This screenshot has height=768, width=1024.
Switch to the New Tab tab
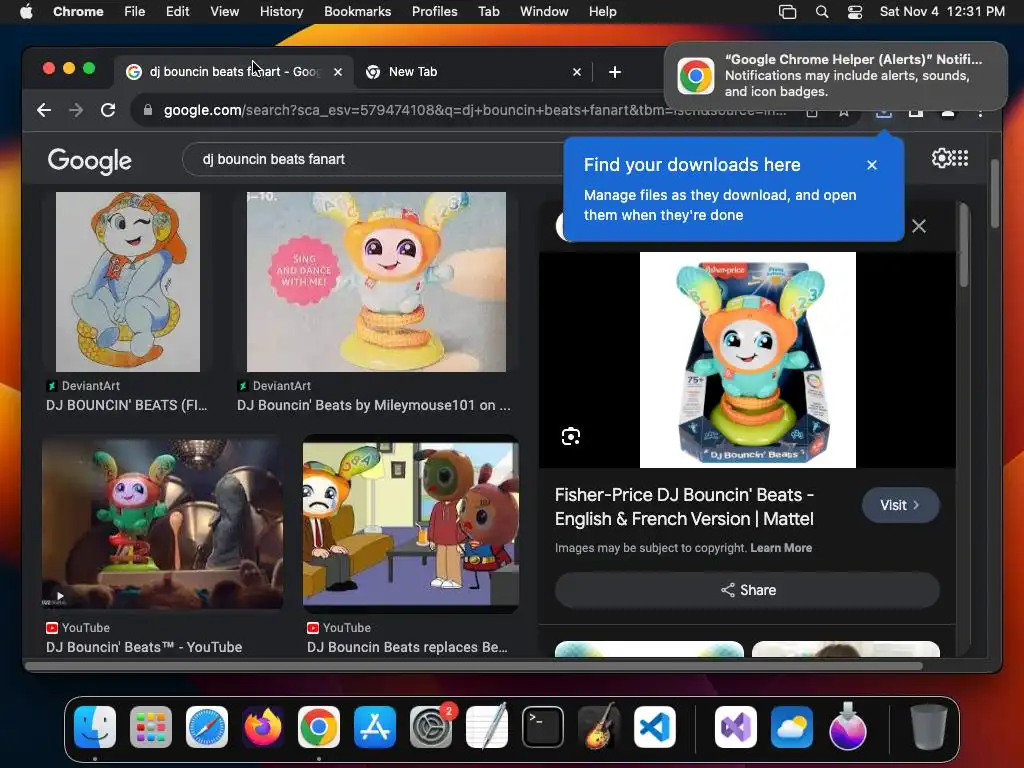(x=472, y=72)
